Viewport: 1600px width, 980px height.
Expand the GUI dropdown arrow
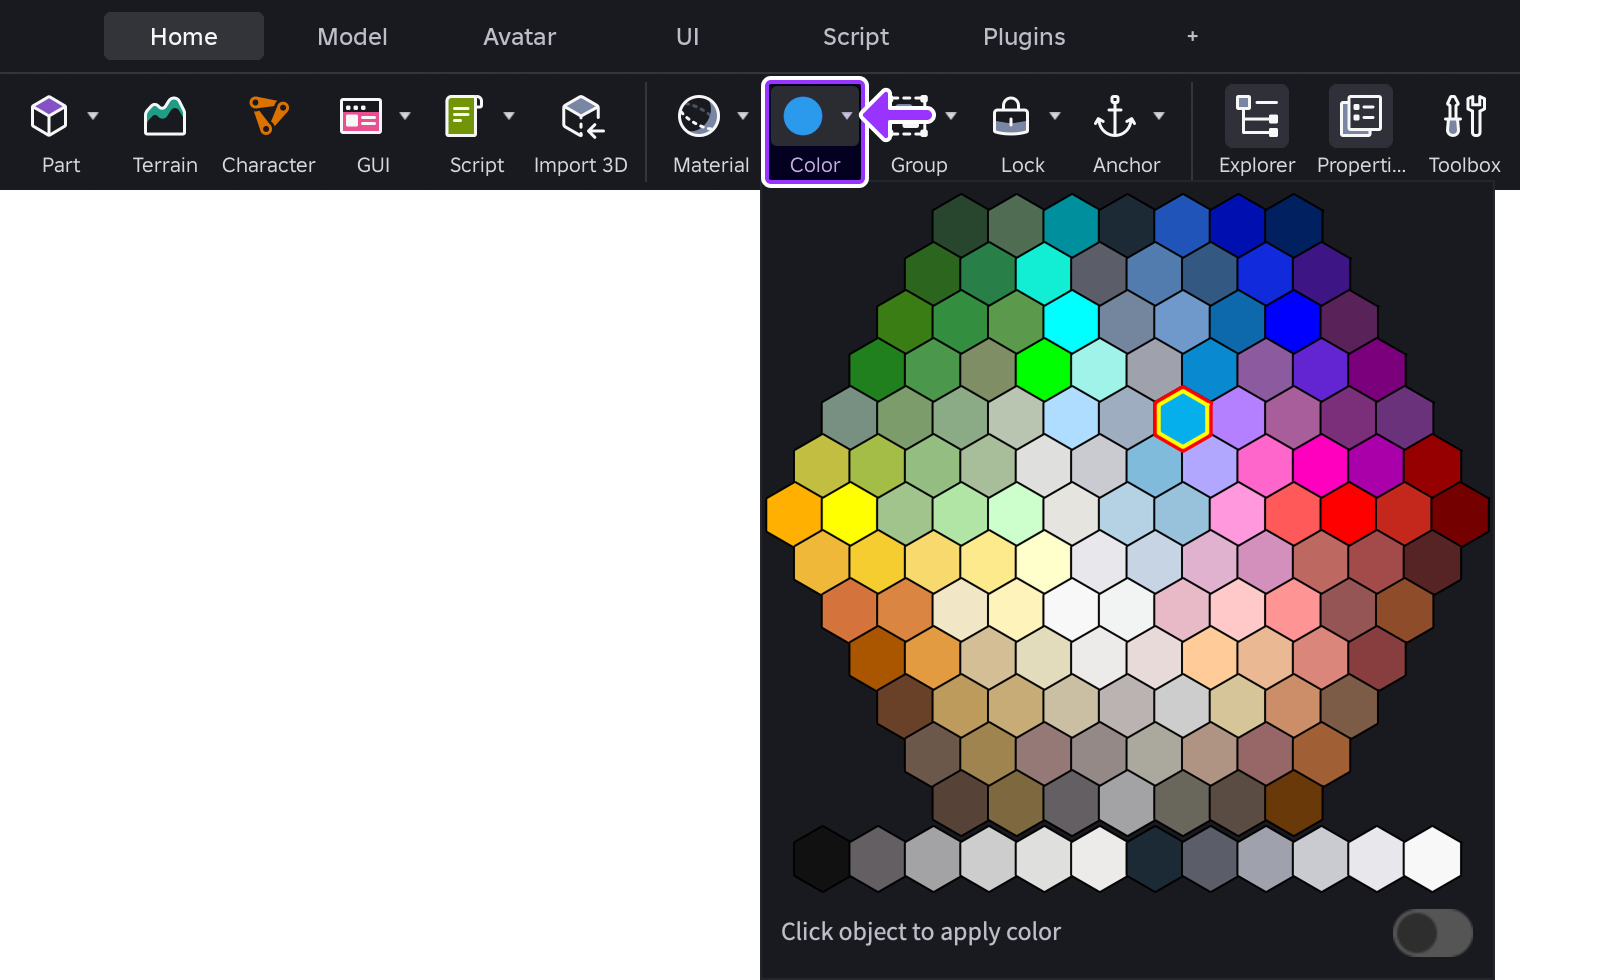click(405, 116)
